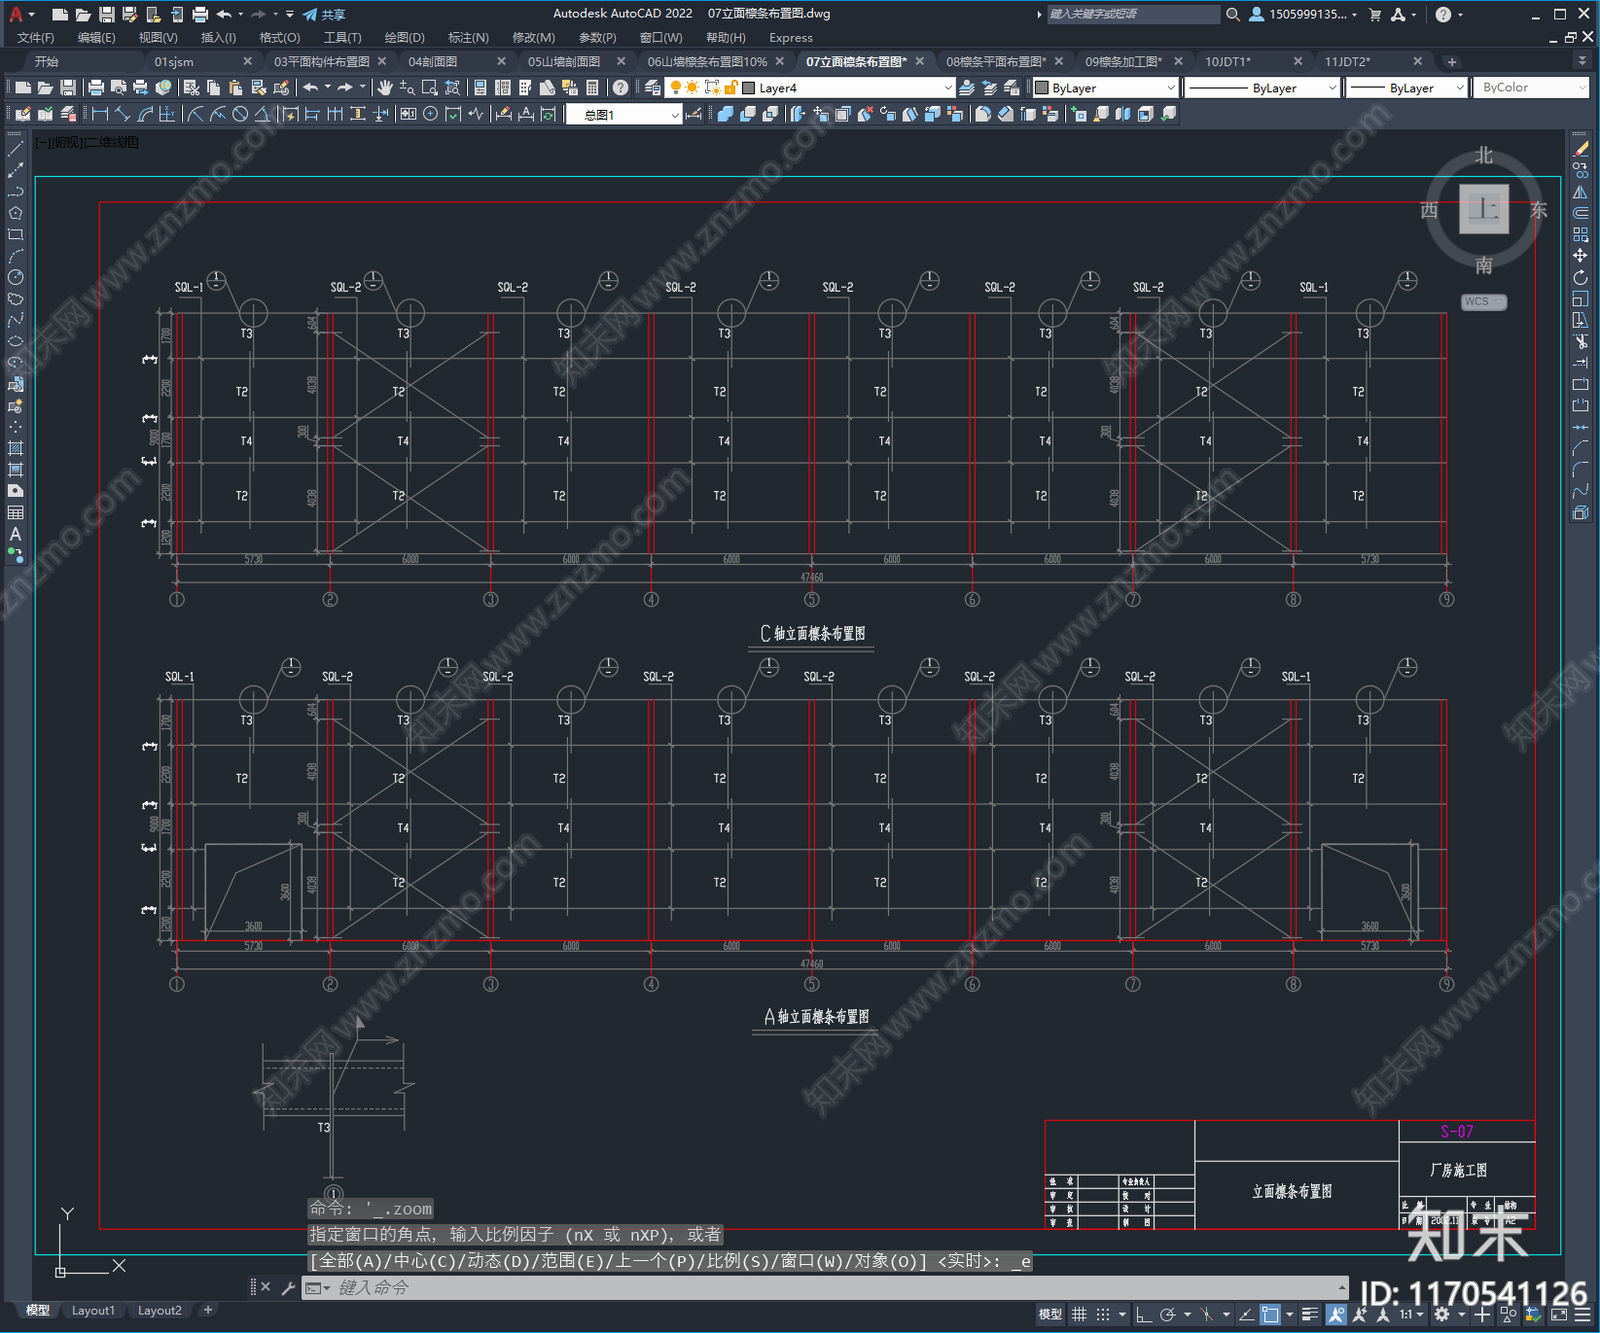This screenshot has width=1600, height=1333.
Task: Toggle Polar Tracking in status bar
Action: (x=1167, y=1314)
